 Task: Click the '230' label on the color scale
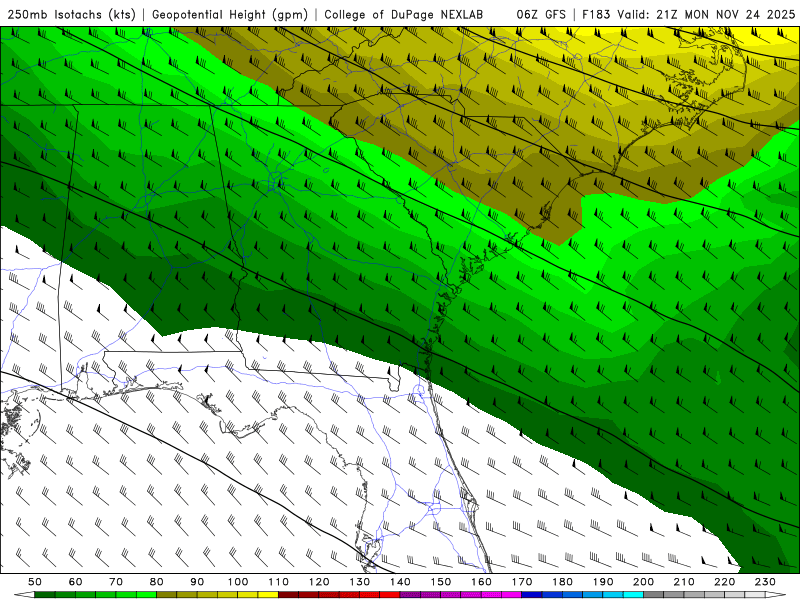[x=765, y=582]
